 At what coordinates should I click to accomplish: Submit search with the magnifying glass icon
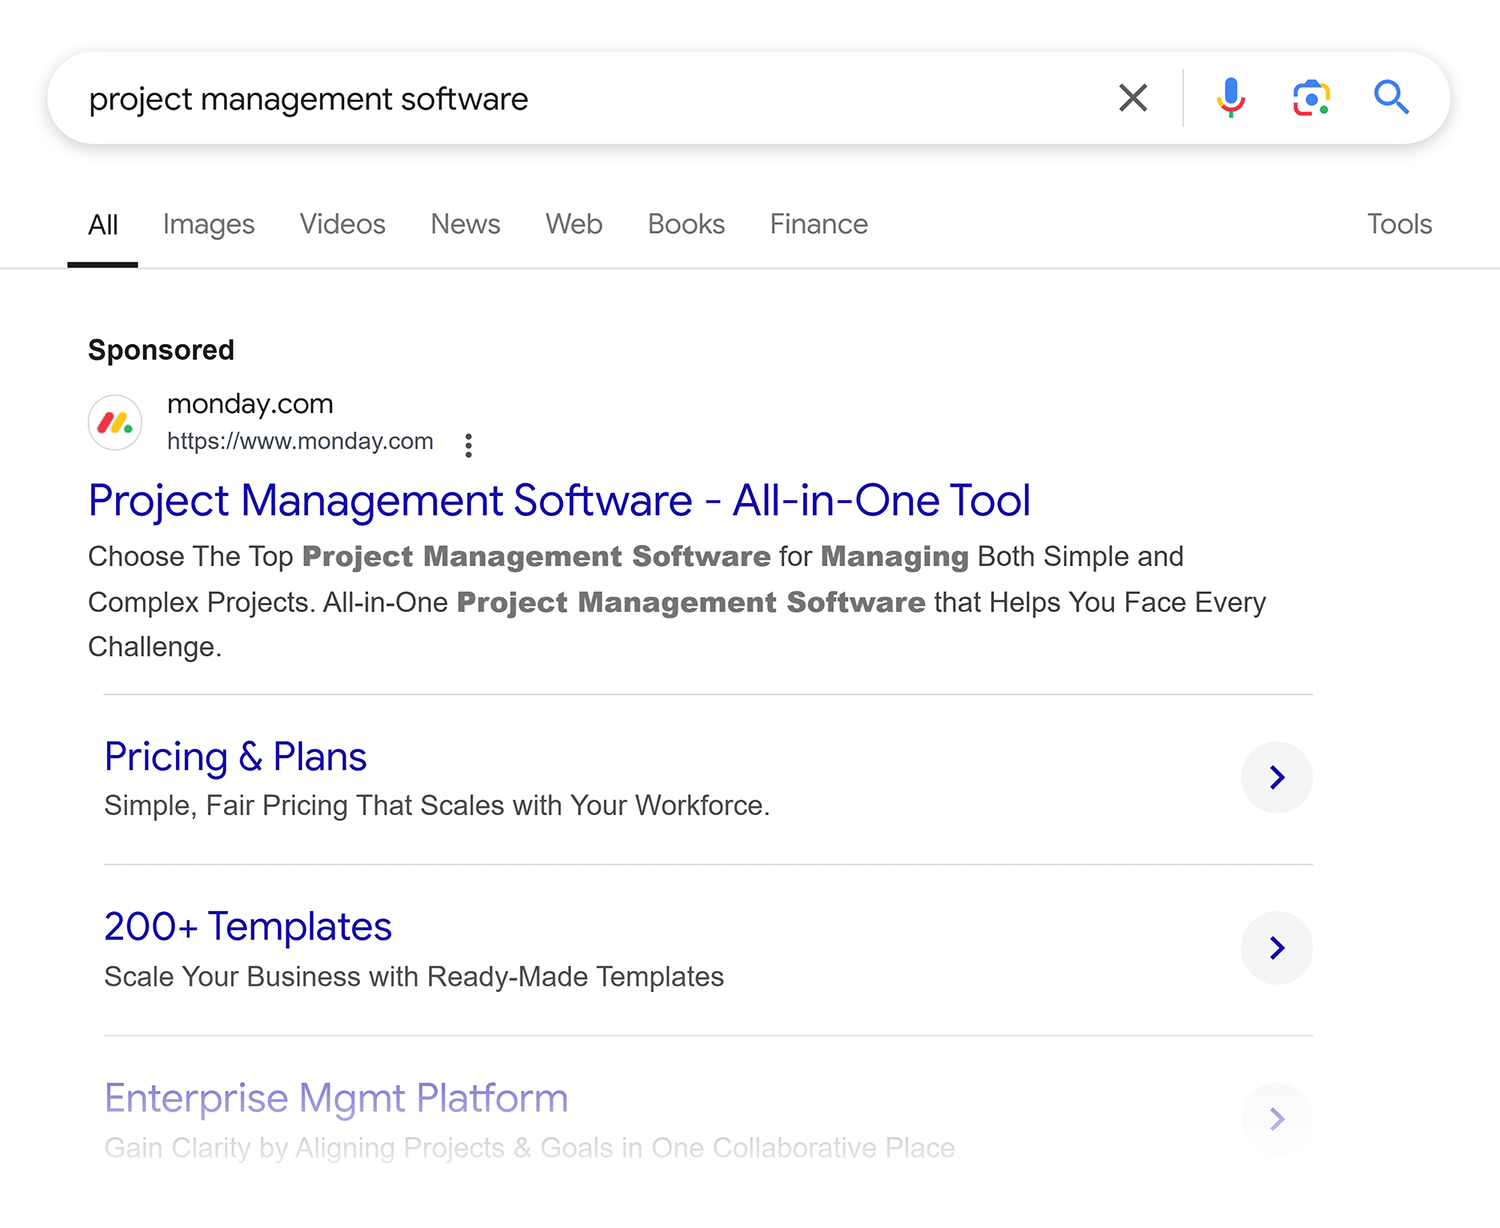pos(1391,98)
